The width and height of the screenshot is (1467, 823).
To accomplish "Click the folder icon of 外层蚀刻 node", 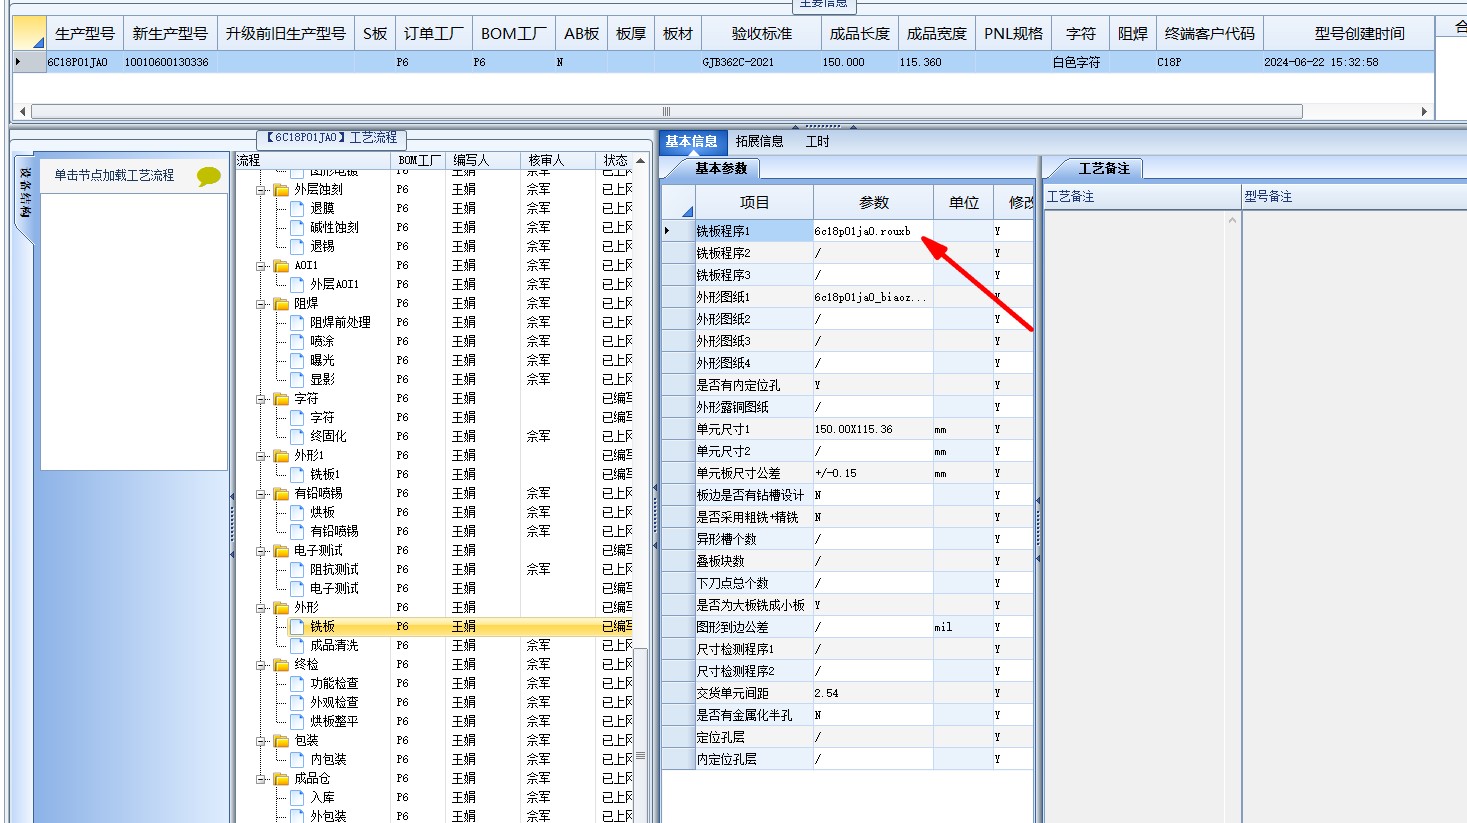I will (281, 189).
